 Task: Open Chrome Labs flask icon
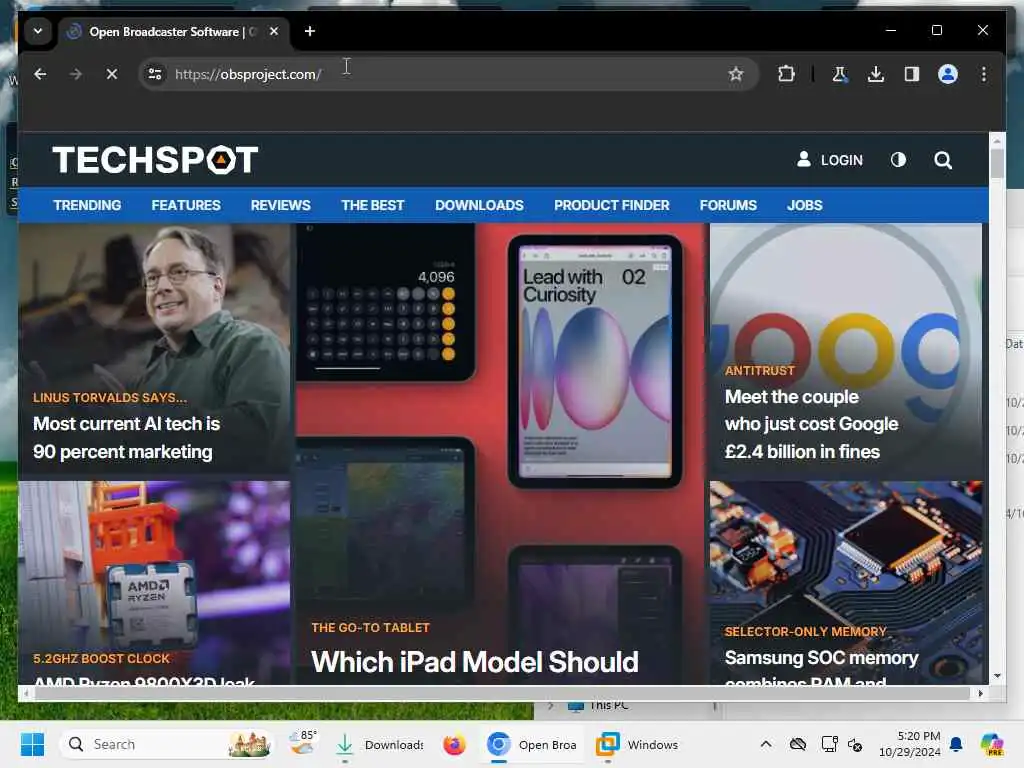pyautogui.click(x=840, y=74)
